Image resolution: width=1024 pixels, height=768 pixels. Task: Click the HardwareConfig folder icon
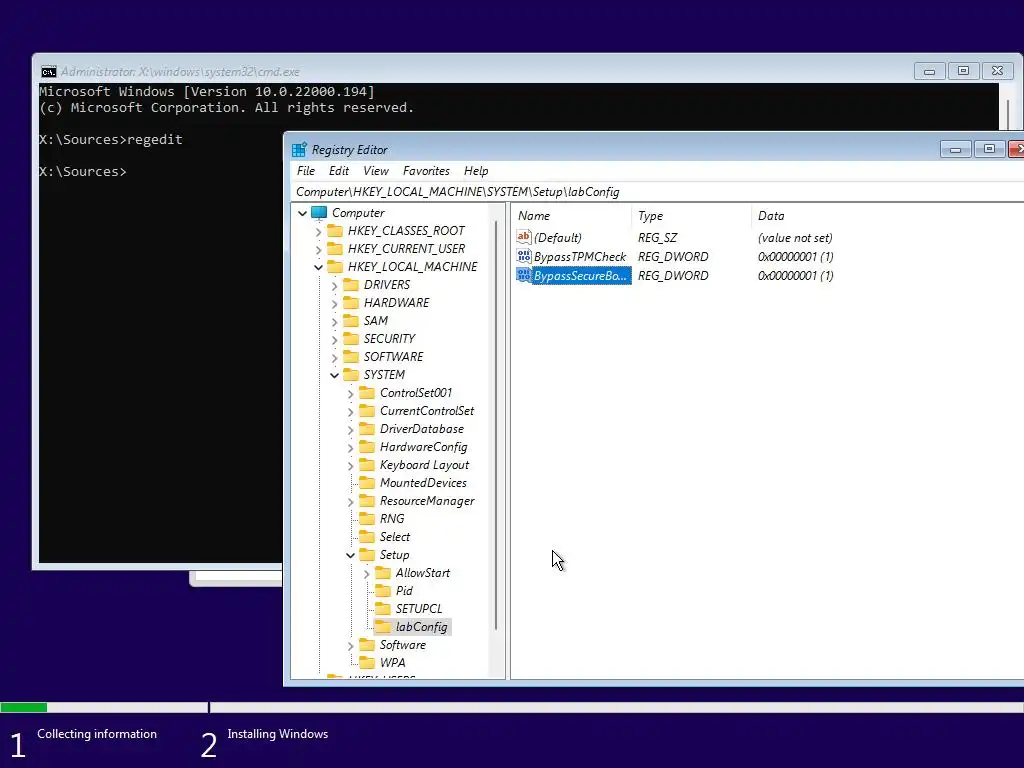pos(368,447)
